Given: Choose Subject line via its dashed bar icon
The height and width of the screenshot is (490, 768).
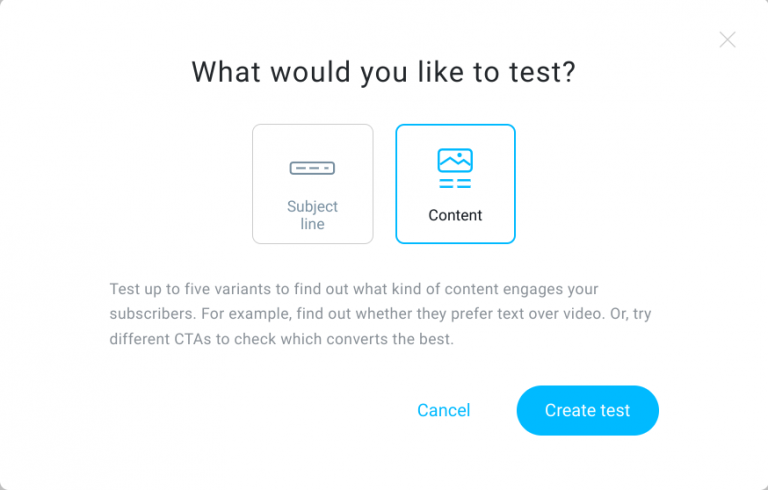Looking at the screenshot, I should 312,168.
